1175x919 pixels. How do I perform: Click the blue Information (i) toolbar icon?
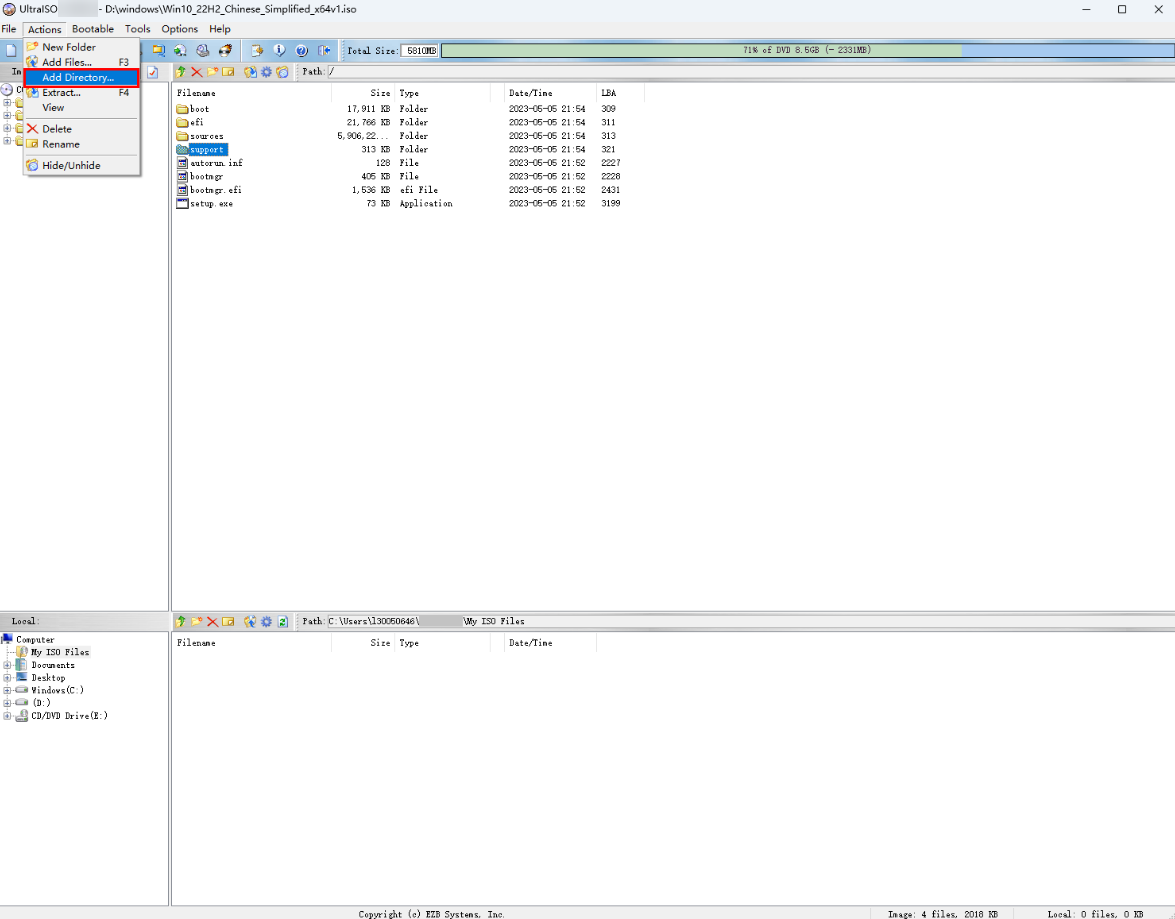point(279,50)
